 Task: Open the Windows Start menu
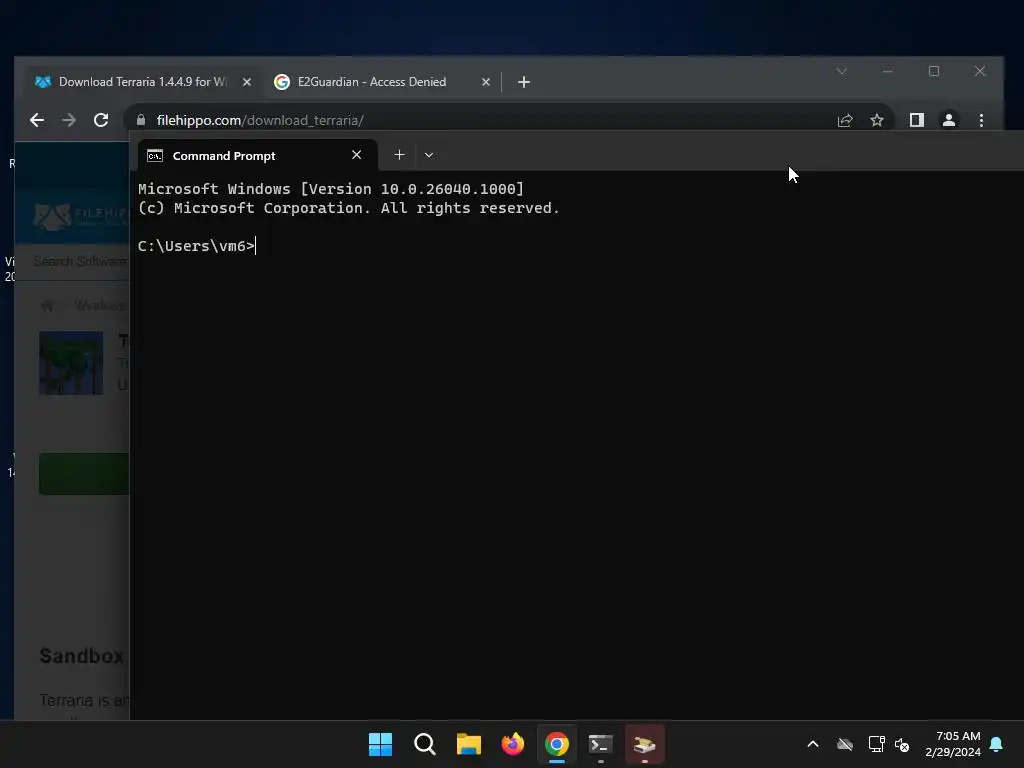[x=381, y=744]
